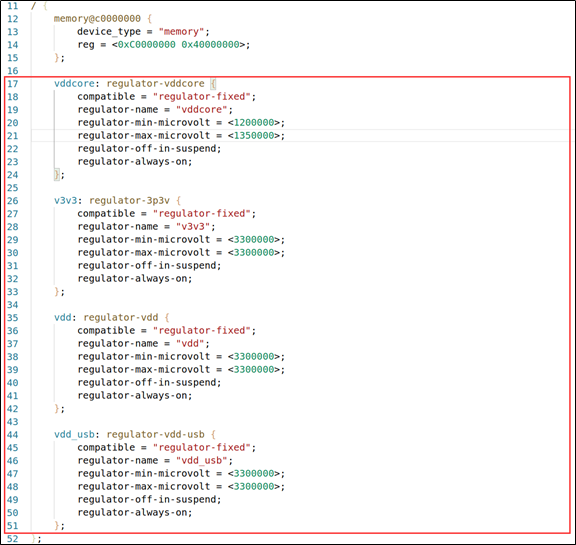
Task: Click the "v3v3" string on line 28
Action: pos(193,227)
